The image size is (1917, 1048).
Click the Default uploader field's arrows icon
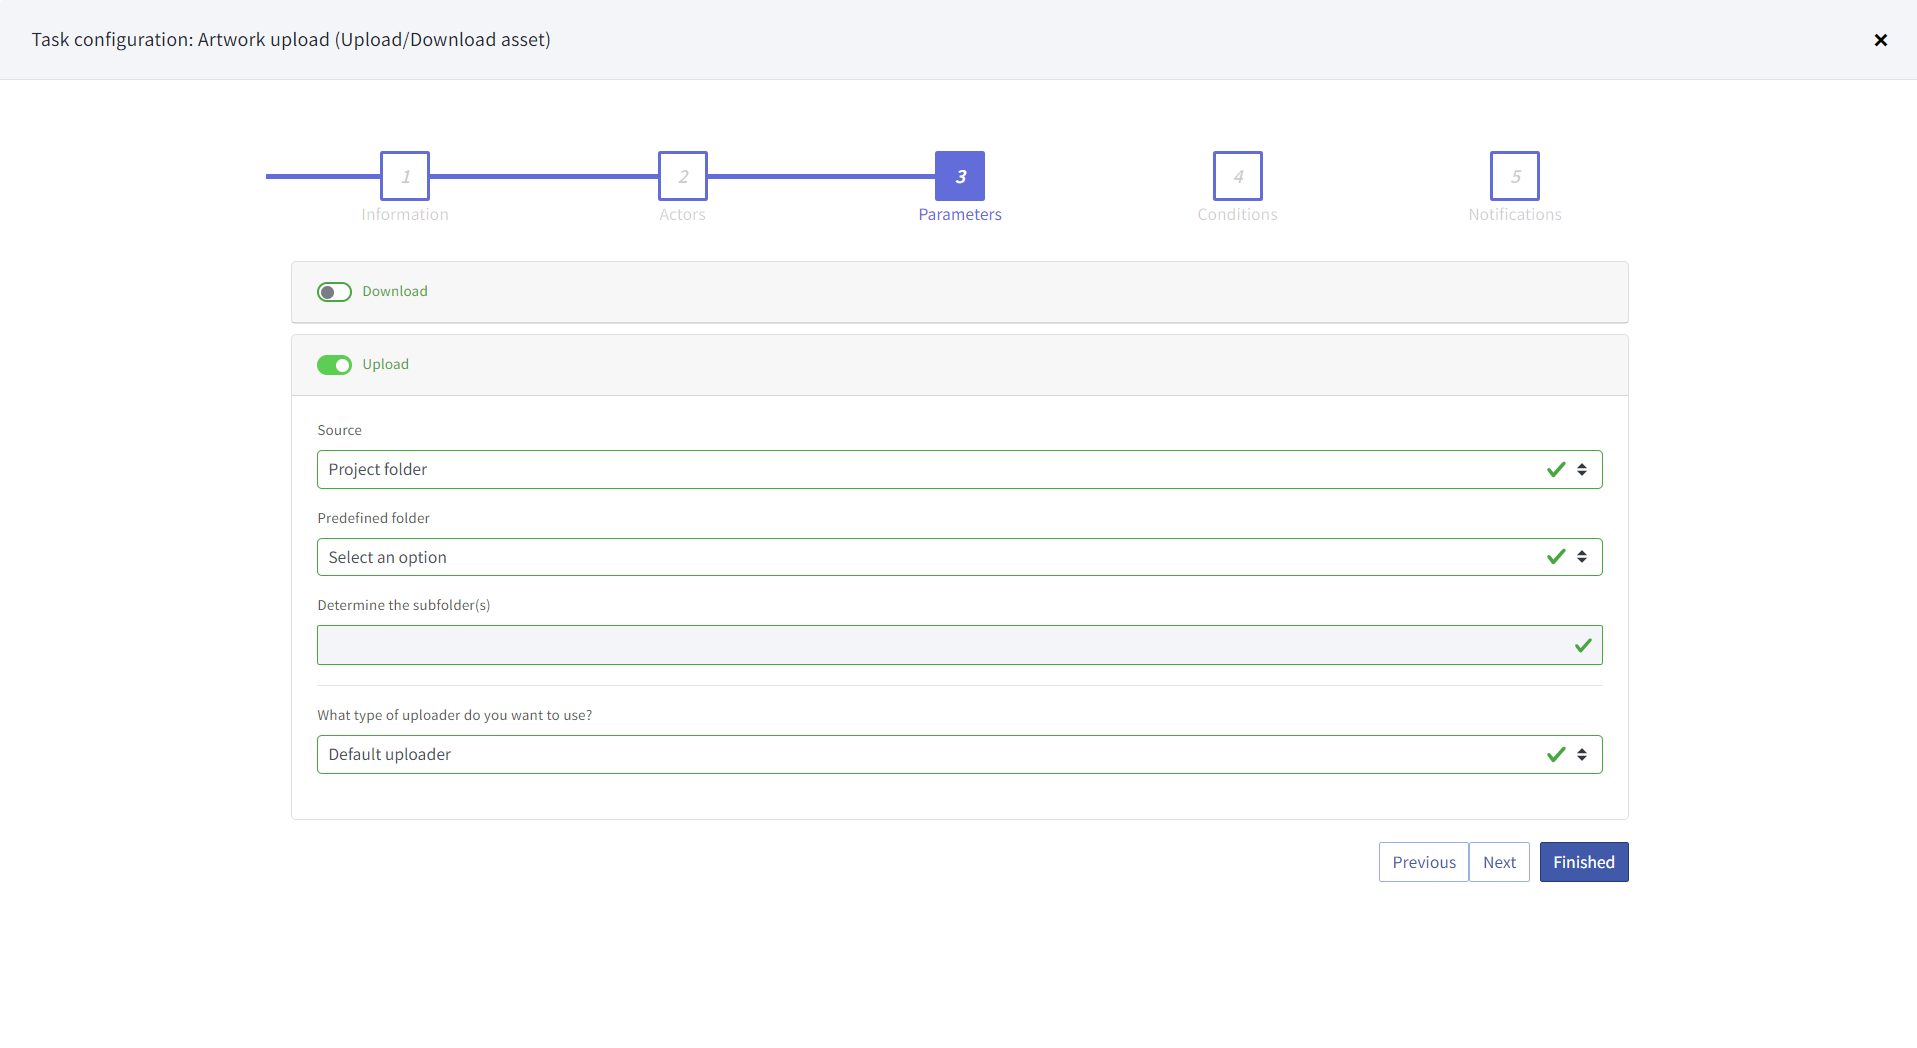(x=1582, y=755)
